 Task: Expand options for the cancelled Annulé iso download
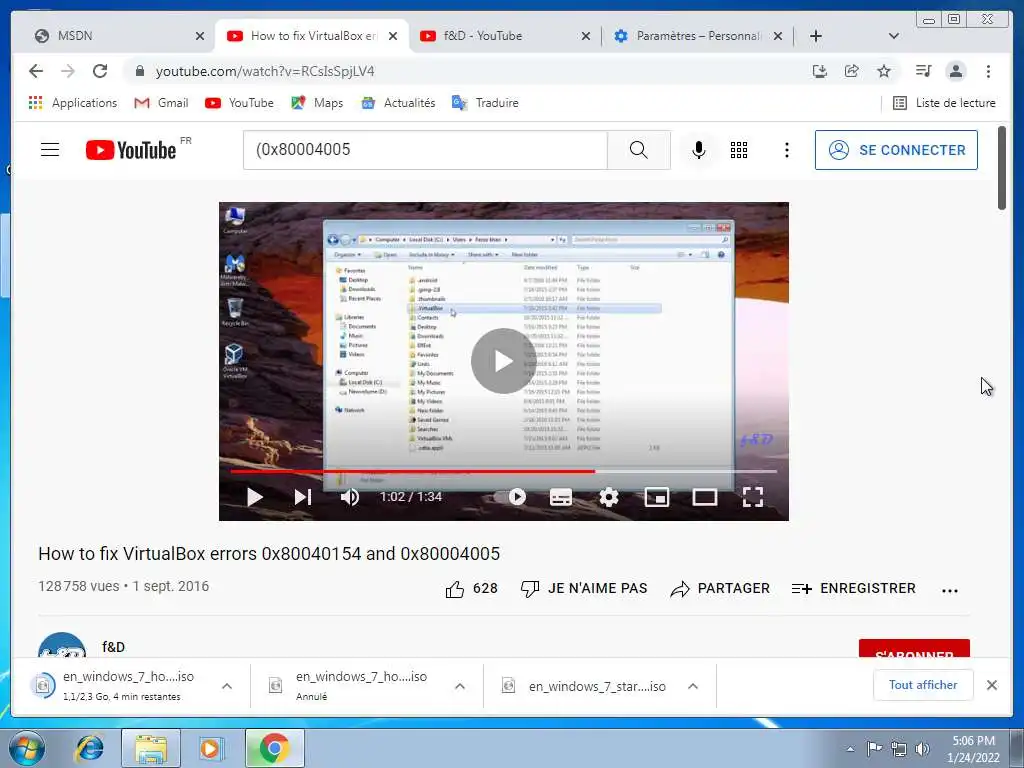[x=460, y=686]
